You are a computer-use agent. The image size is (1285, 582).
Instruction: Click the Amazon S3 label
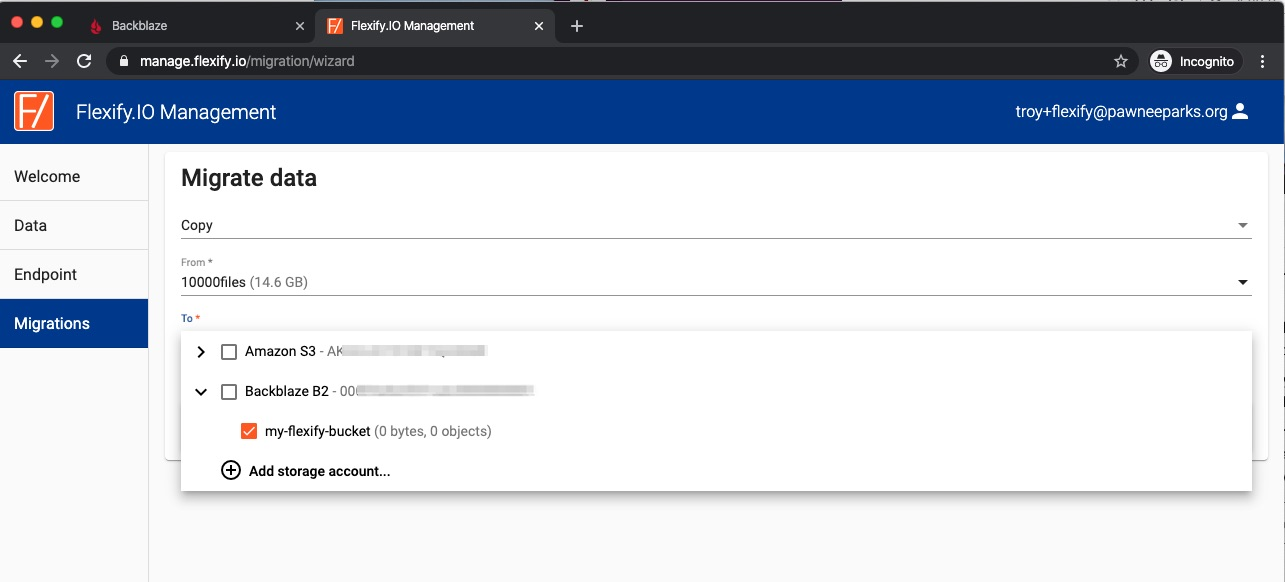(280, 351)
